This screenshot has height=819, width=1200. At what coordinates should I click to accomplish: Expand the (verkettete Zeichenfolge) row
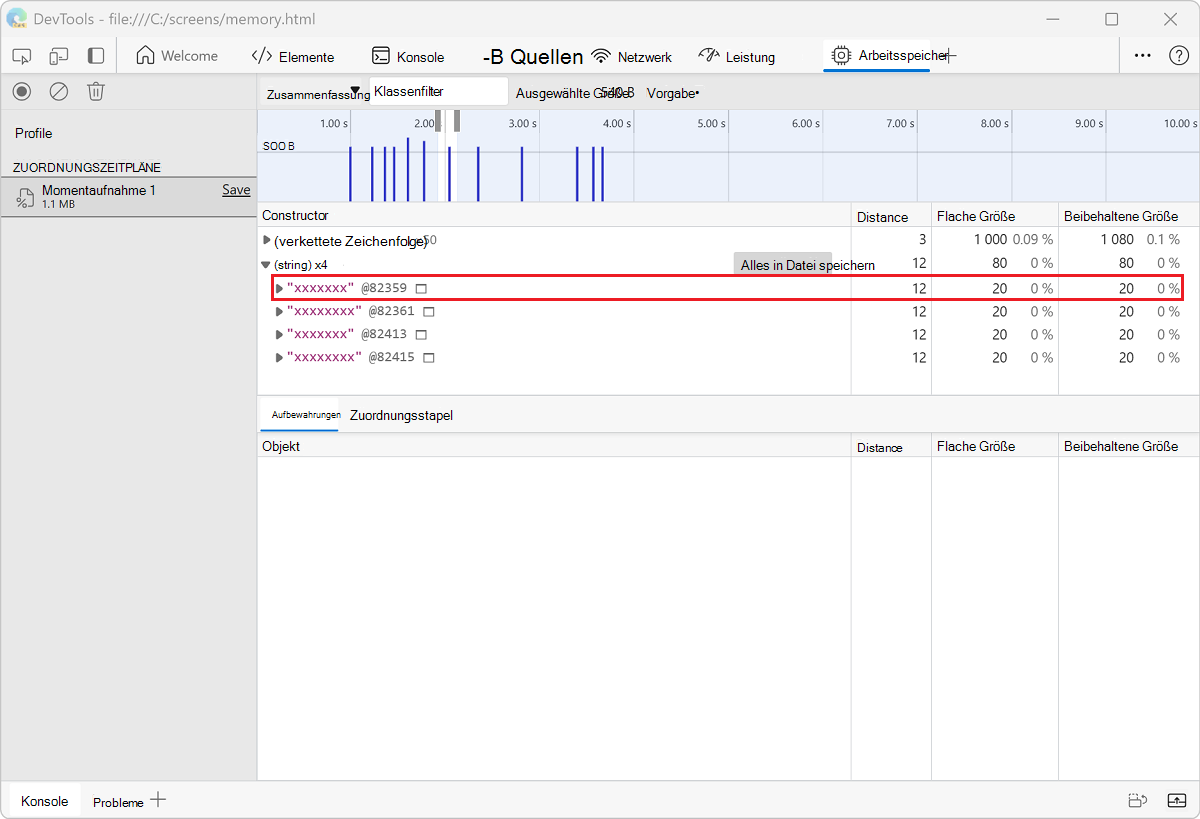(x=267, y=240)
